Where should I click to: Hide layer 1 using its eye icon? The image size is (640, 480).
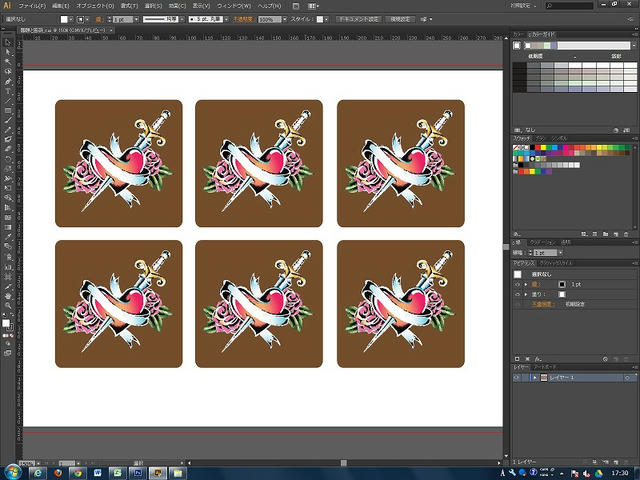point(517,378)
